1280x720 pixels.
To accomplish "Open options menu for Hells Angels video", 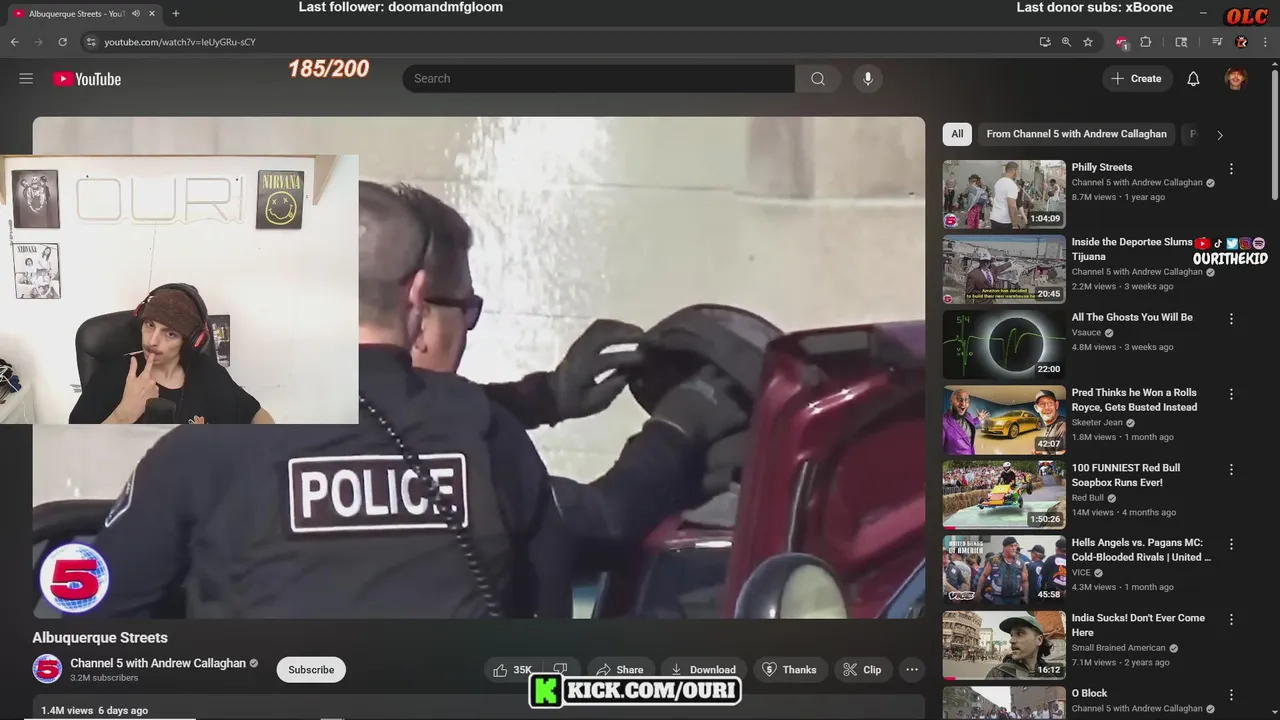I will (1231, 544).
